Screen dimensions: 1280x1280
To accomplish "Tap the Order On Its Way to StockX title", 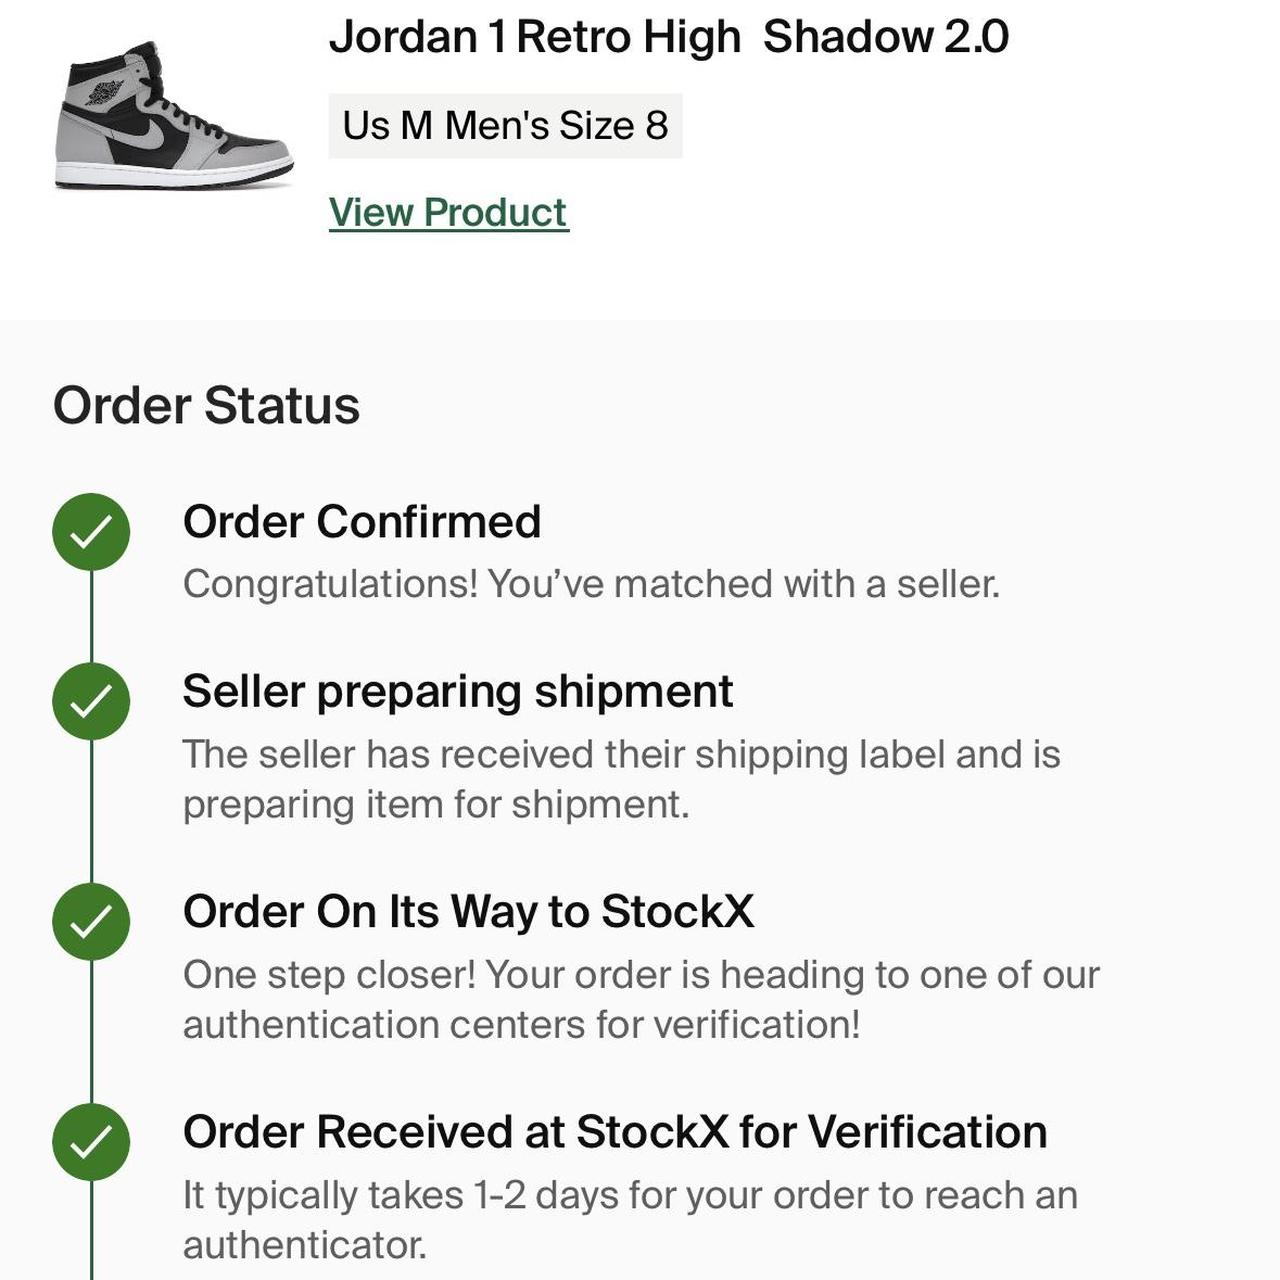I will (468, 912).
